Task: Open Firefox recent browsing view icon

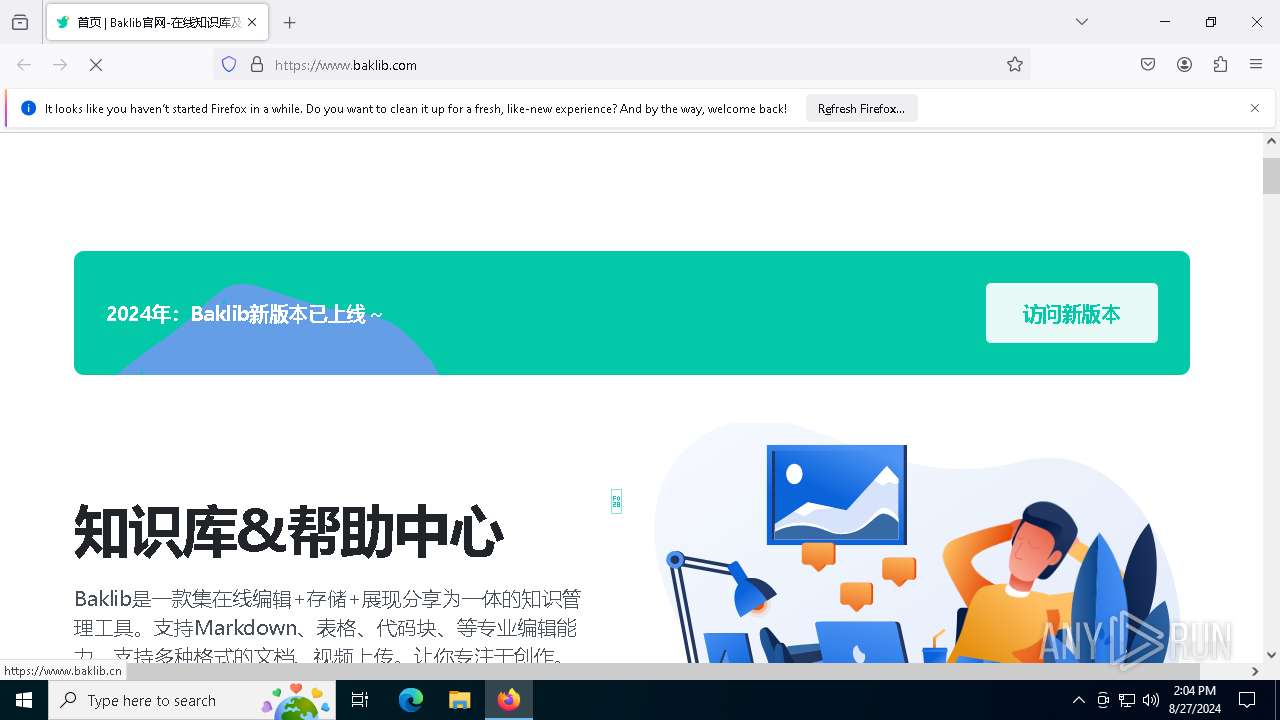Action: click(x=20, y=22)
